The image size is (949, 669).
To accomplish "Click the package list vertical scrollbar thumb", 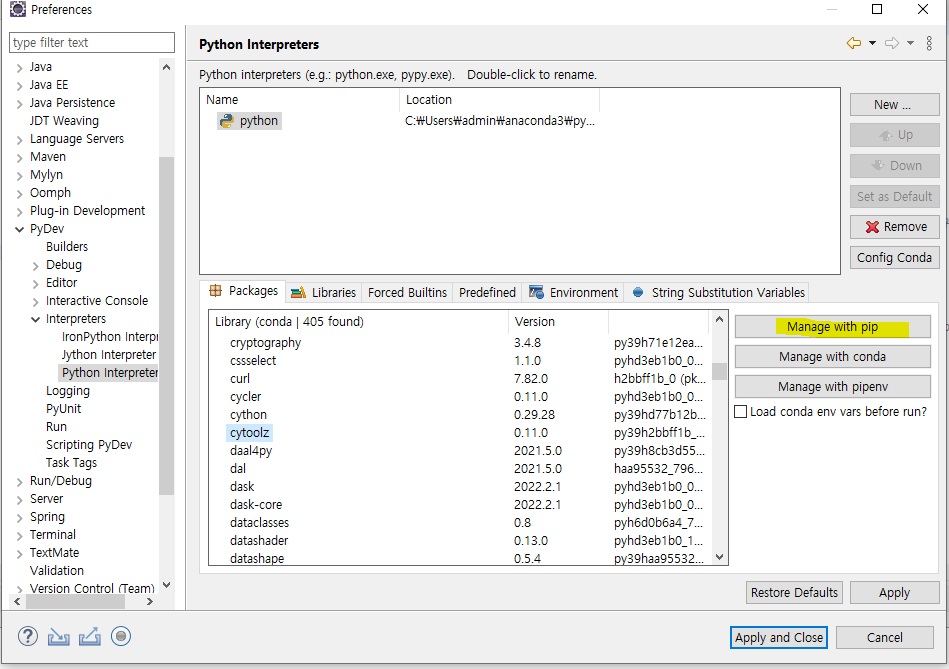I will 719,371.
